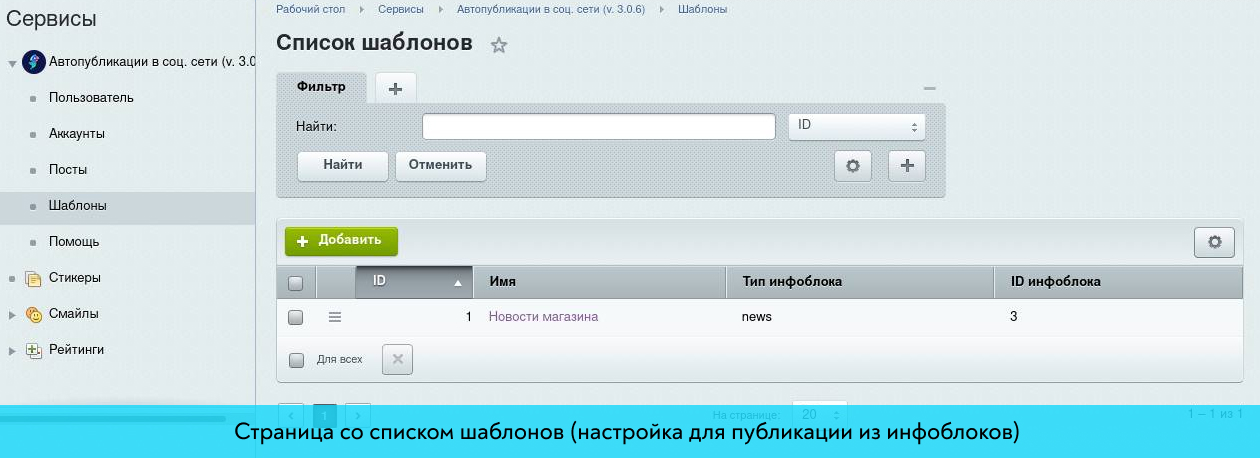Open row actions hamburger menu for Новости магазина
This screenshot has width=1260, height=458.
(335, 317)
